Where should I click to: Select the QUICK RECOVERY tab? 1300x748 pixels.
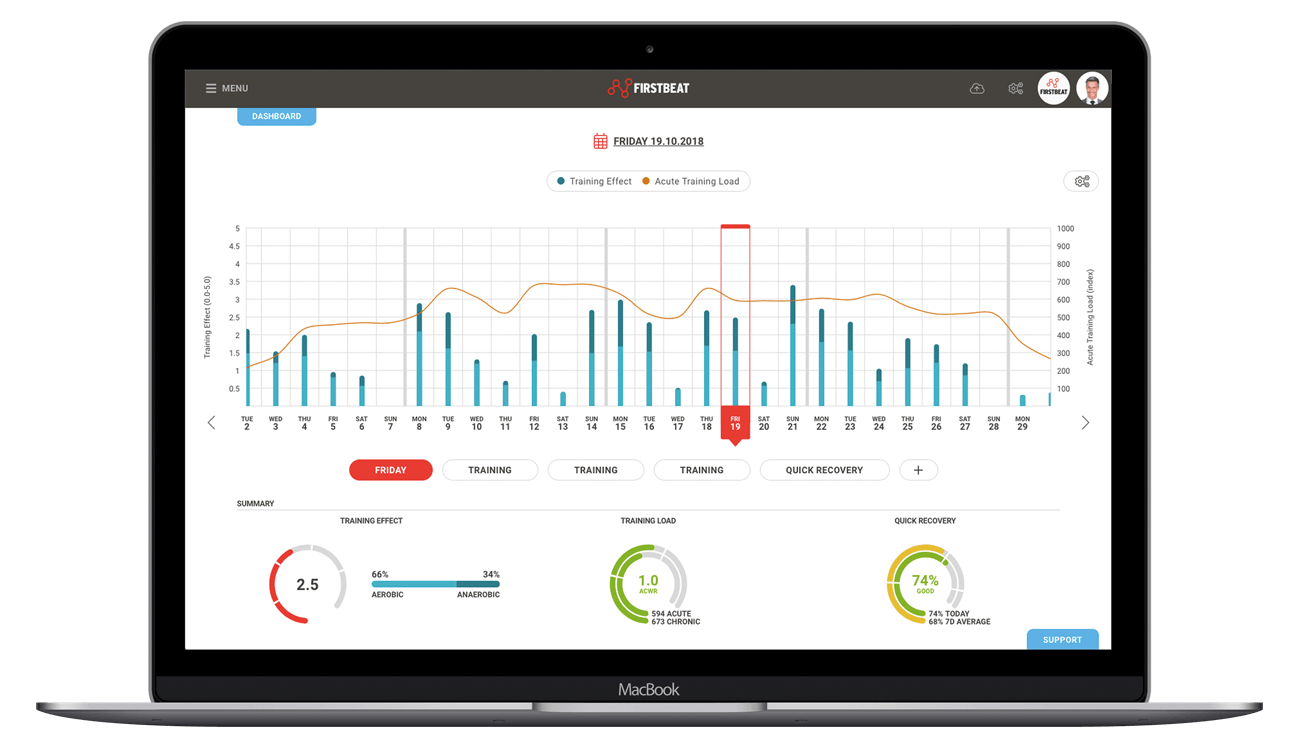[x=824, y=470]
